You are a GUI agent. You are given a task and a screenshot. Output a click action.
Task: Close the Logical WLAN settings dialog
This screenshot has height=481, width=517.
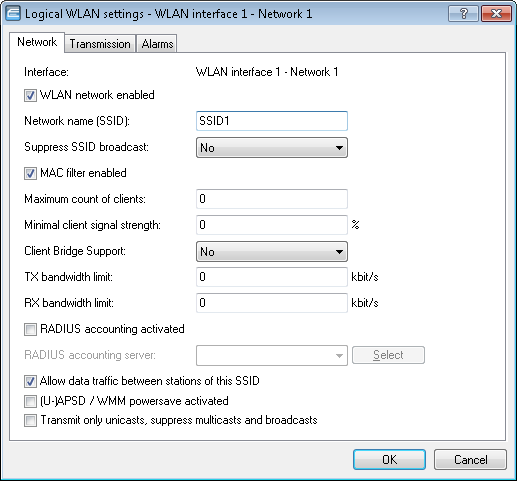tap(496, 14)
